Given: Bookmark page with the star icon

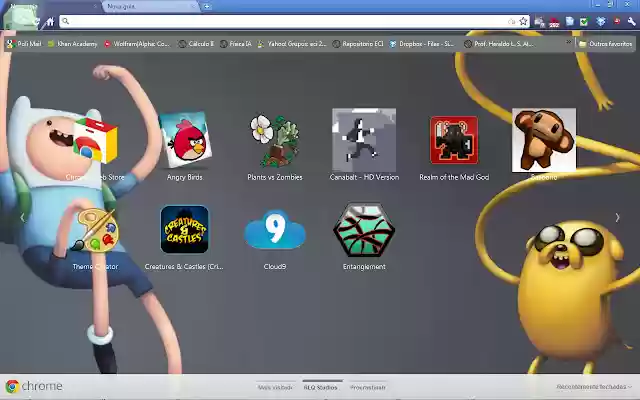Looking at the screenshot, I should (523, 21).
